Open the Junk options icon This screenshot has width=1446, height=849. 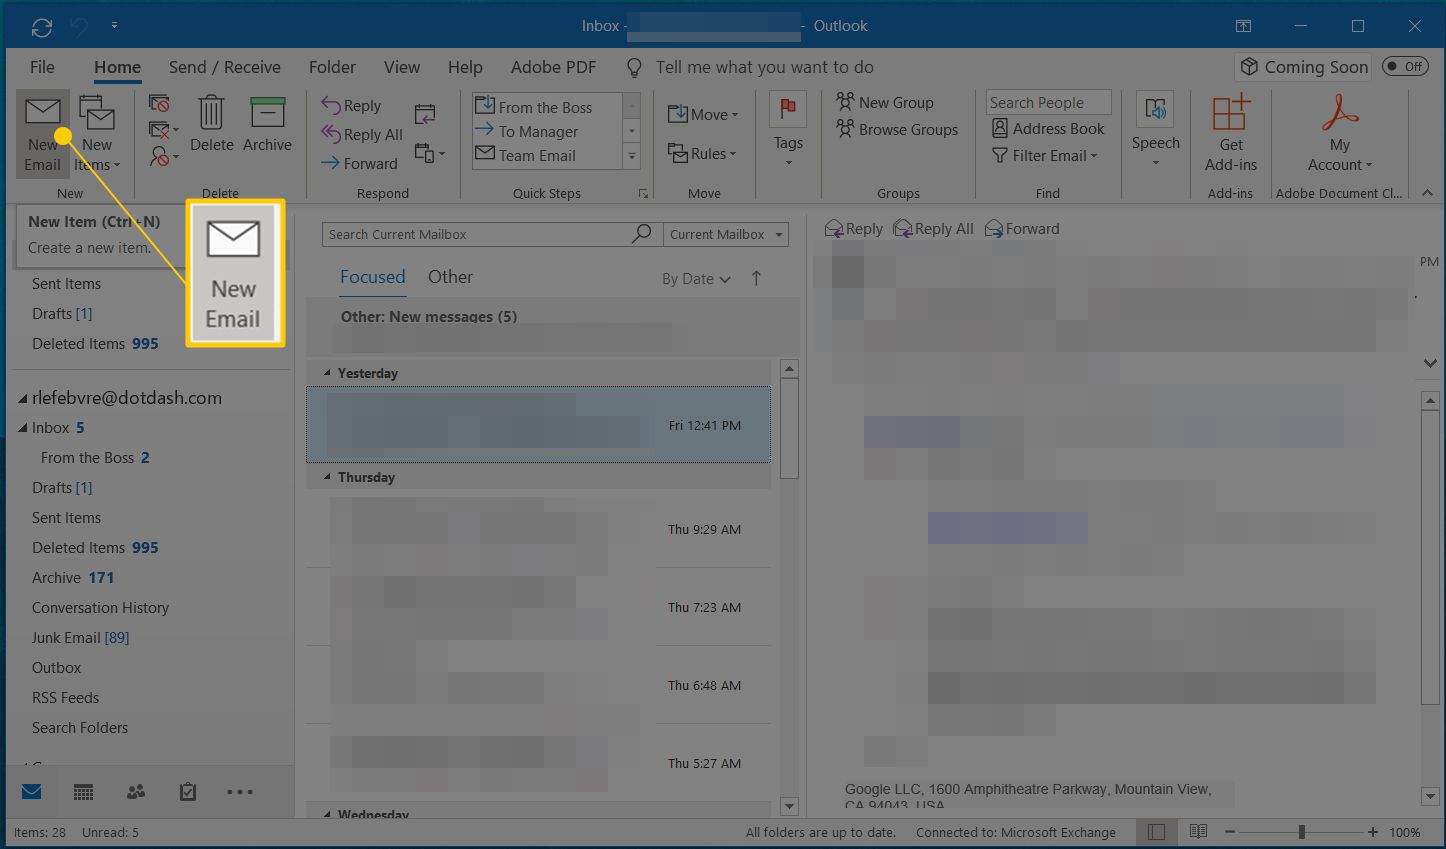point(163,156)
